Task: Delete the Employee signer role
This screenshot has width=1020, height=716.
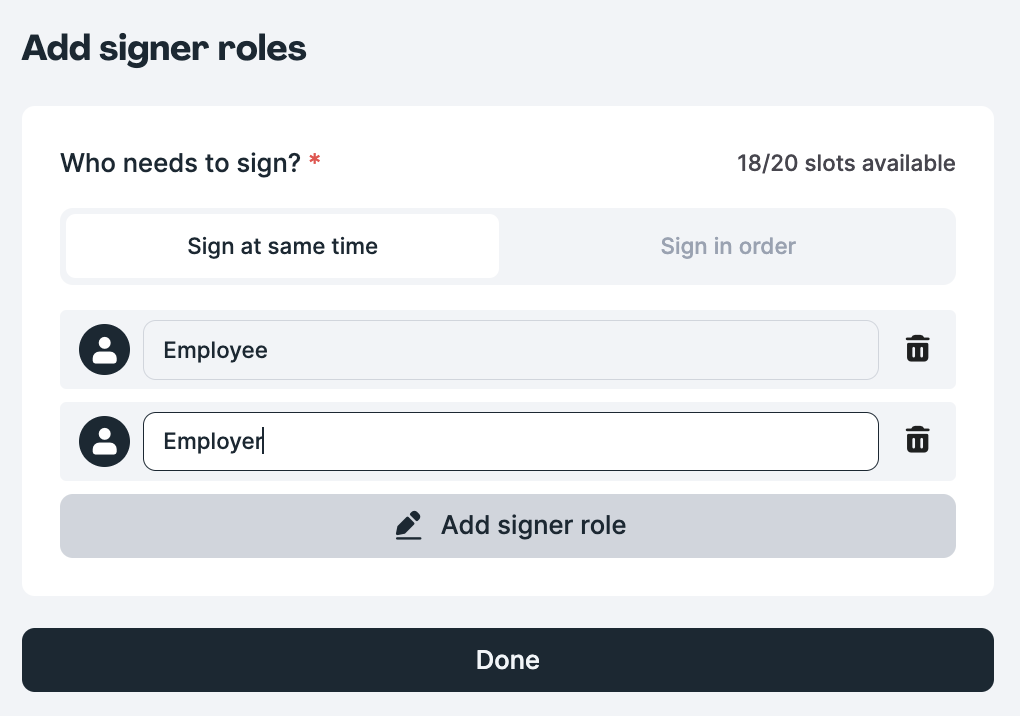Action: [917, 349]
